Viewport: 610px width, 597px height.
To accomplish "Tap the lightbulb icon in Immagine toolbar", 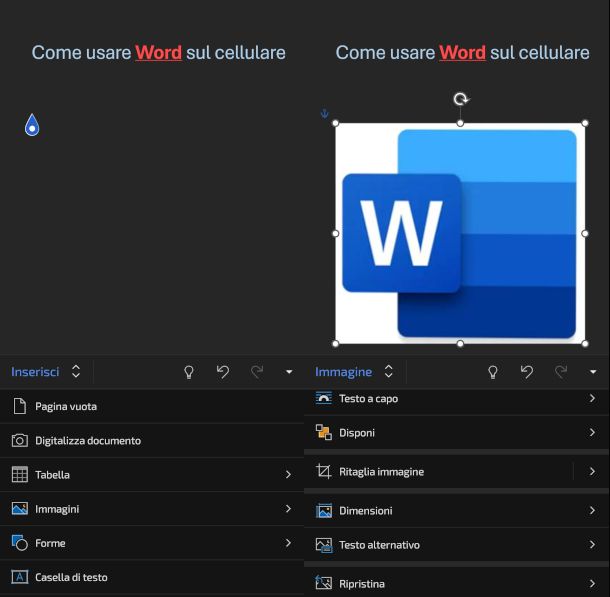I will click(493, 372).
